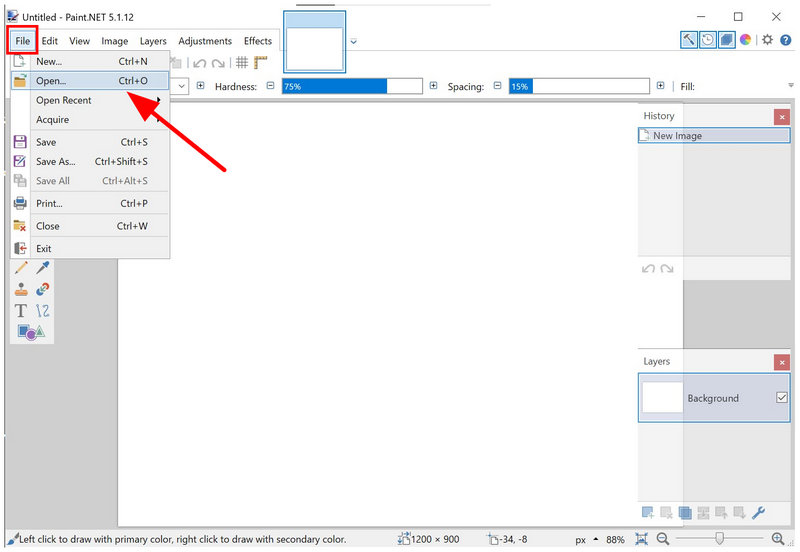800x552 pixels.
Task: Select the Pencil tool
Action: click(21, 267)
